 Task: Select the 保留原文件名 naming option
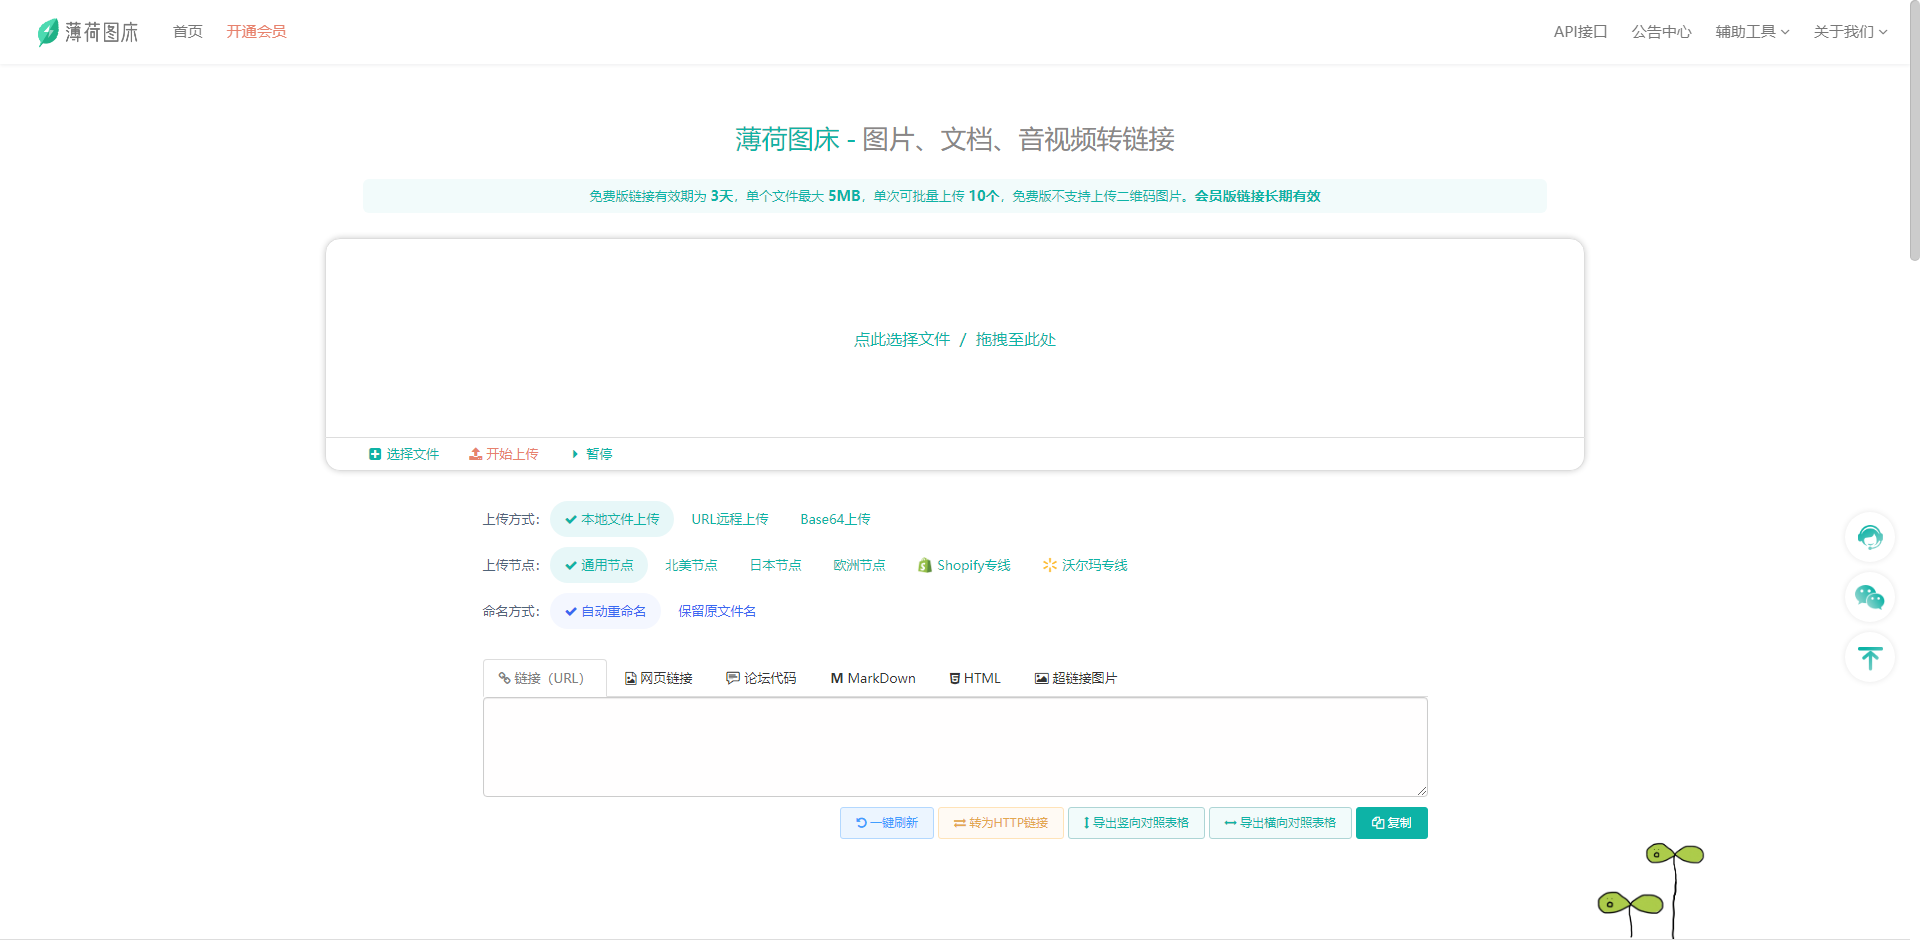717,611
